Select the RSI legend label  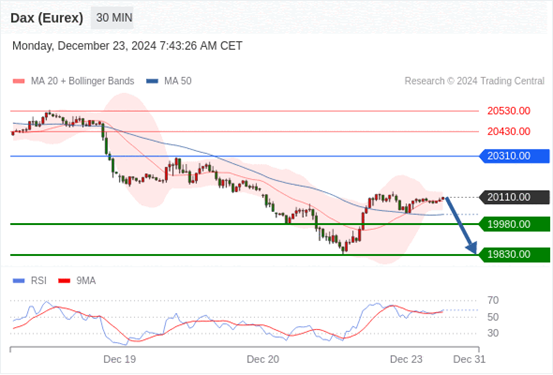(x=39, y=281)
